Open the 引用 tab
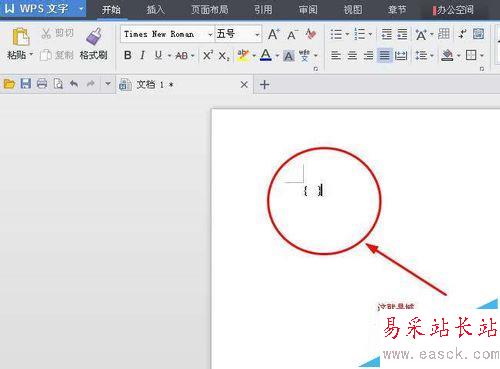This screenshot has height=369, width=500. coord(263,9)
